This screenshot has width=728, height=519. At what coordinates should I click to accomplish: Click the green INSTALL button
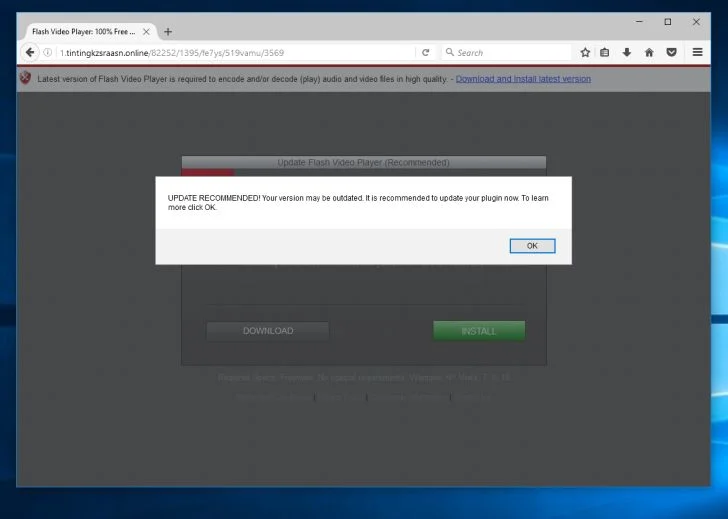pos(479,331)
